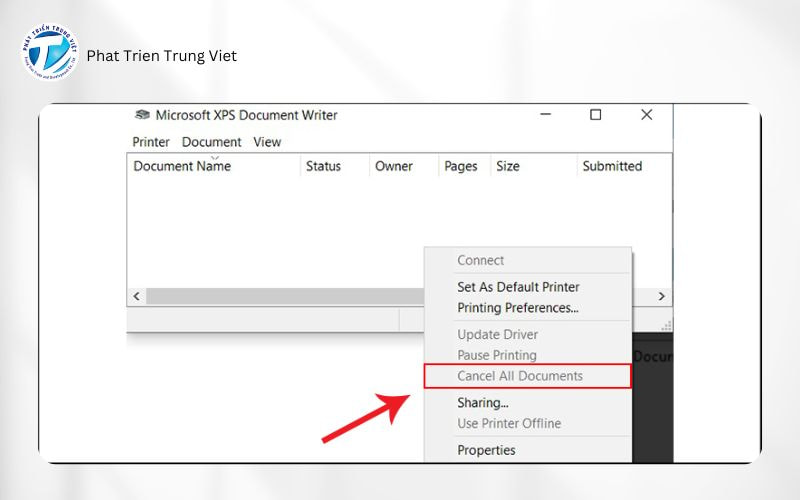Click the right scroll arrow of the horizontal scrollbar
800x500 pixels.
tap(661, 297)
